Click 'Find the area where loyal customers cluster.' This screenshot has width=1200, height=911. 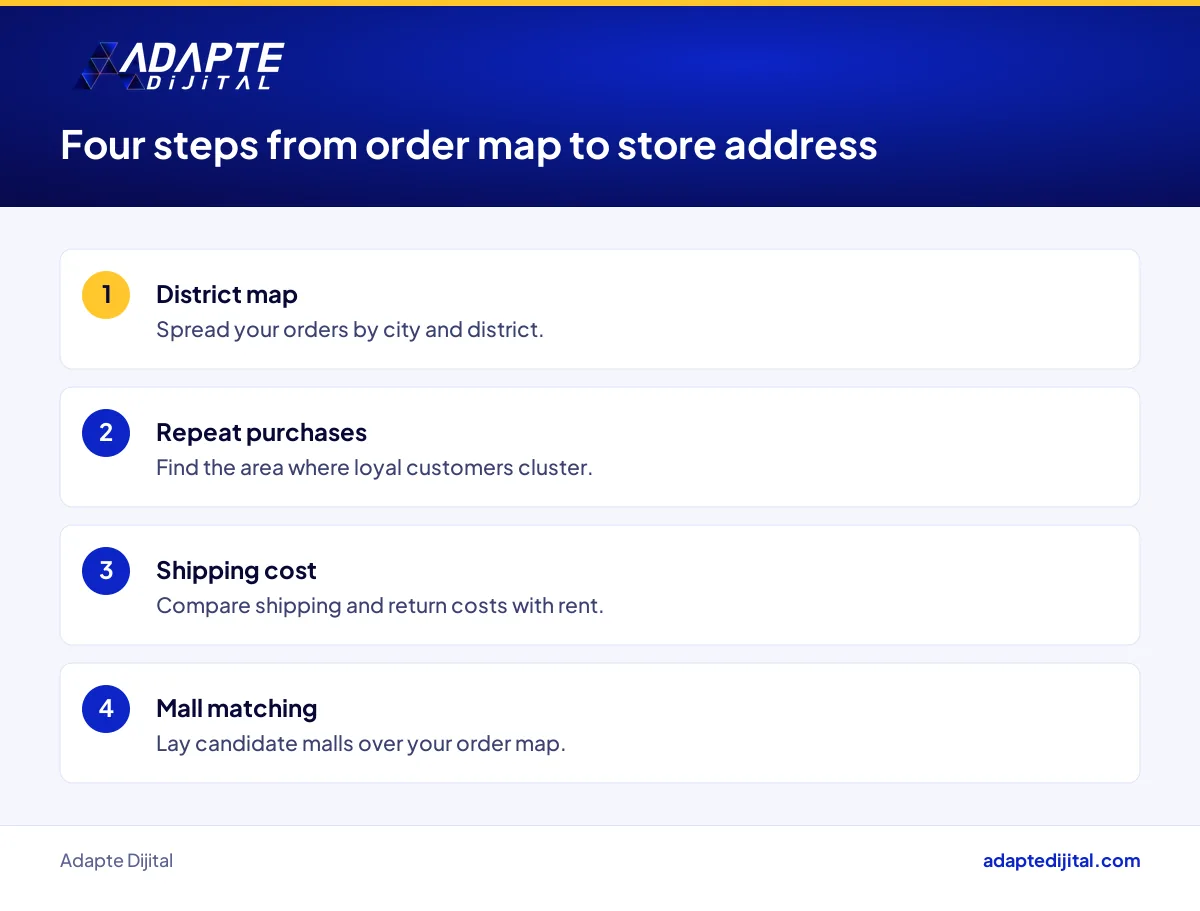pos(374,468)
